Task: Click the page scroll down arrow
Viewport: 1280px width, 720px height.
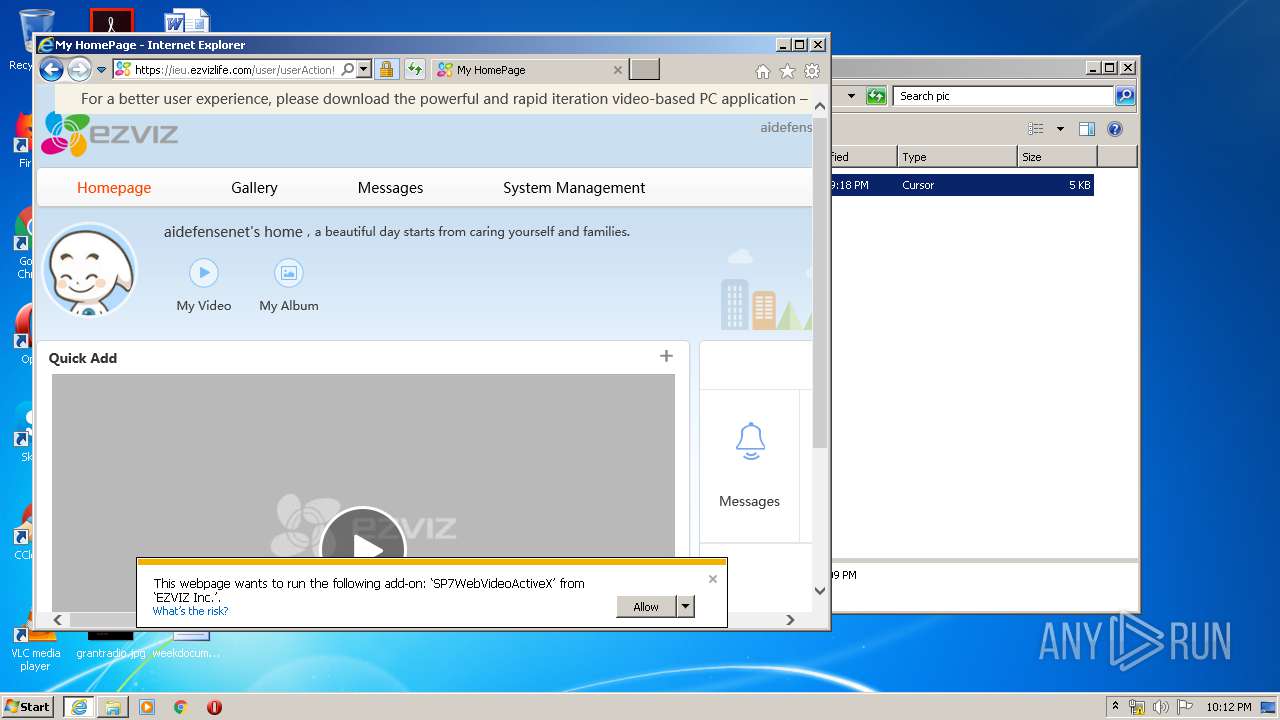Action: [x=820, y=590]
